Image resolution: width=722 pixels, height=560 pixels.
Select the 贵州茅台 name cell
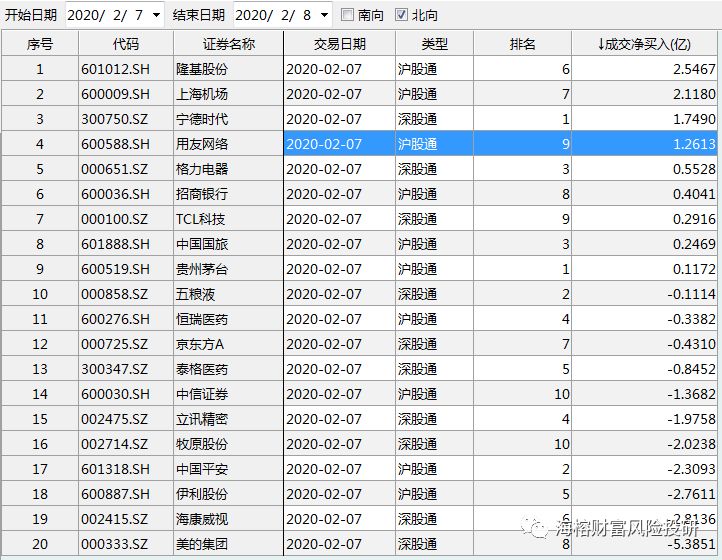[x=228, y=268]
